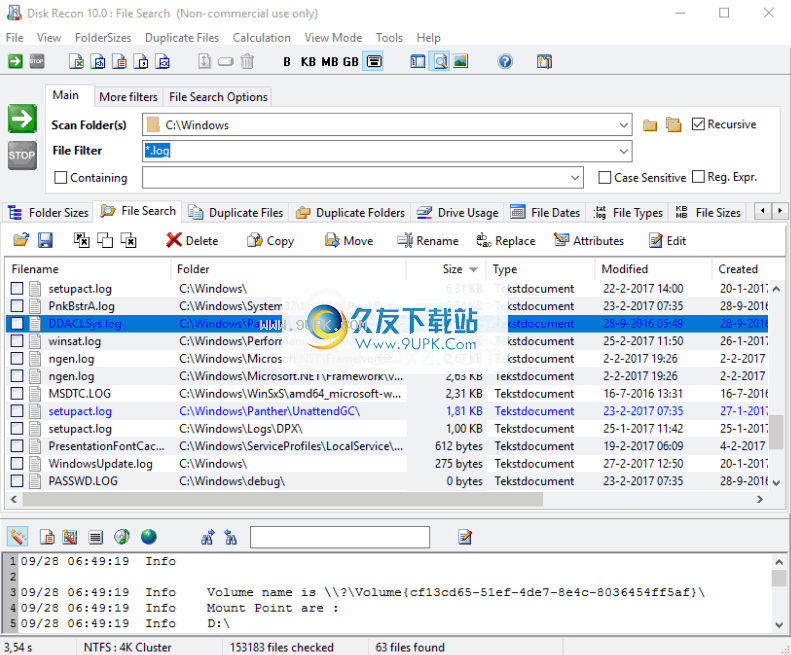The width and height of the screenshot is (791, 655).
Task: Enable Reg. Expr. checkbox
Action: [x=698, y=177]
